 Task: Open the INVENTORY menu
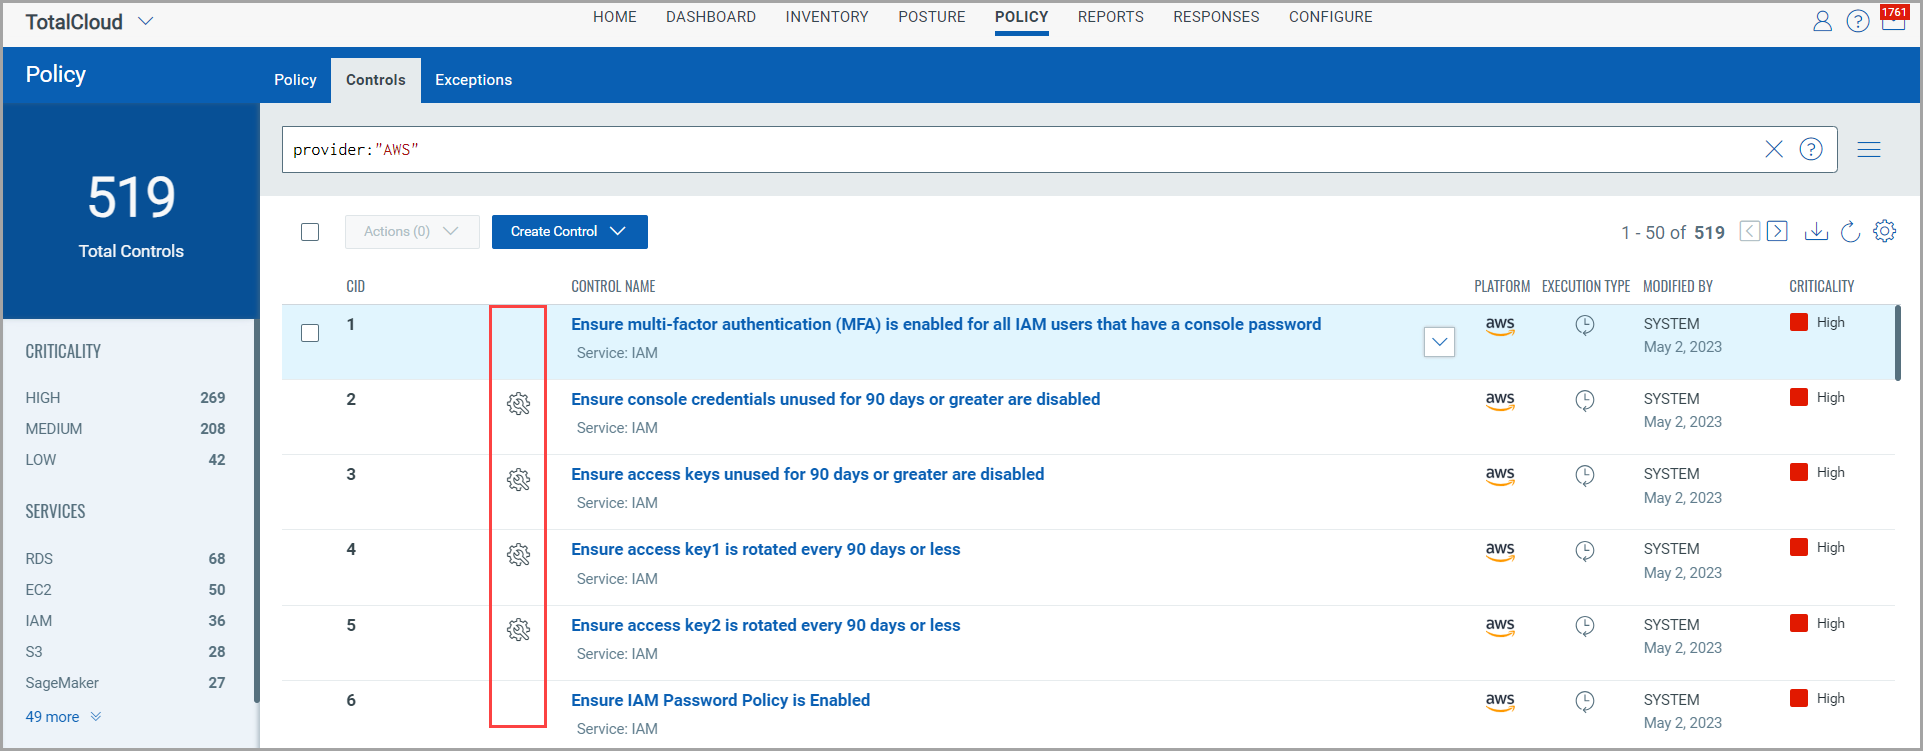pos(827,17)
